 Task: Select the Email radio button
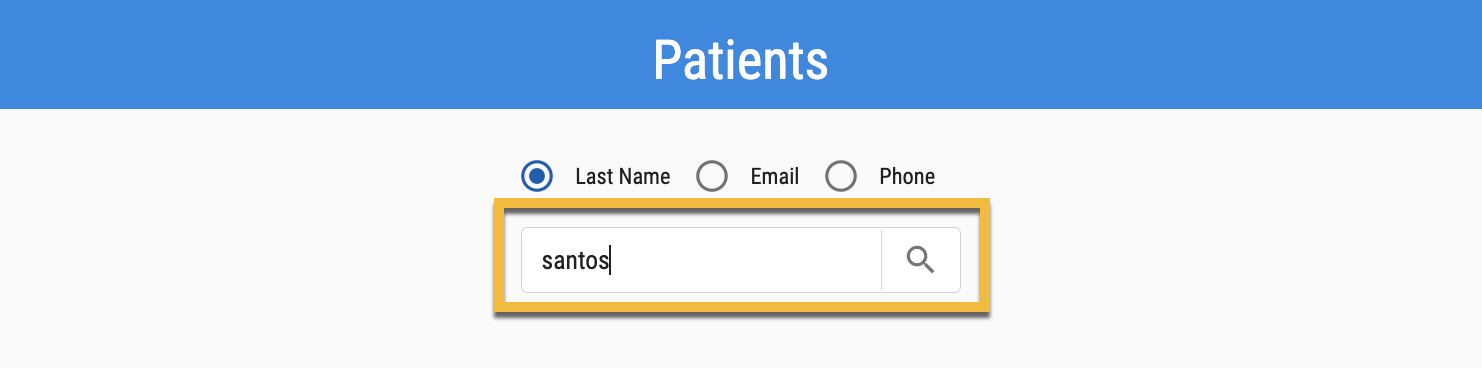tap(712, 176)
